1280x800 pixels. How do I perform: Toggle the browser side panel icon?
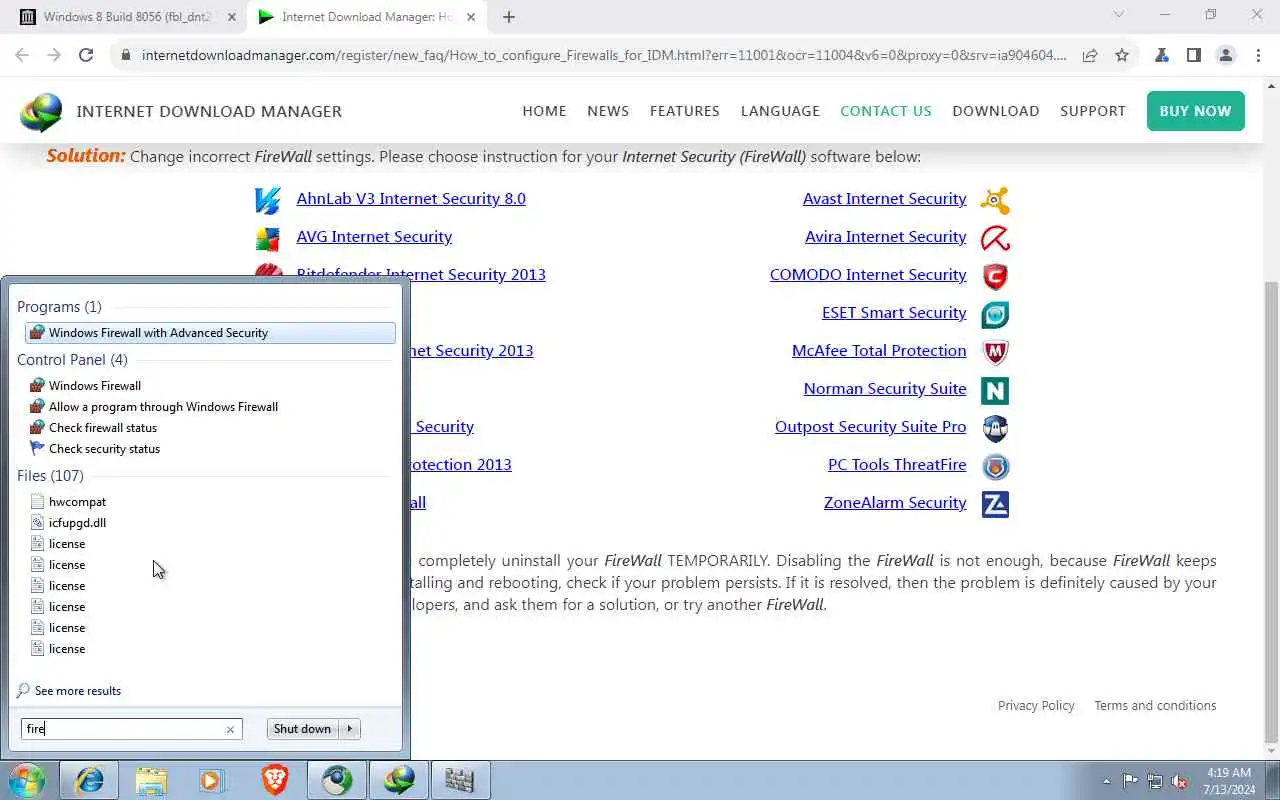[x=1193, y=55]
